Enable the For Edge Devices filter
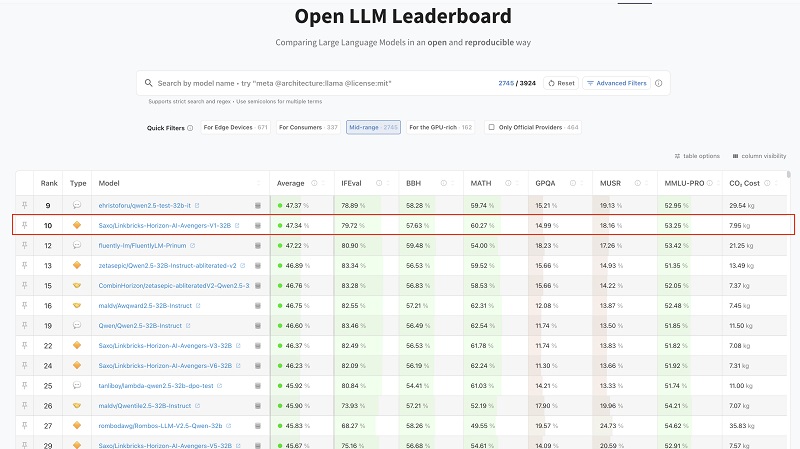 click(x=235, y=128)
